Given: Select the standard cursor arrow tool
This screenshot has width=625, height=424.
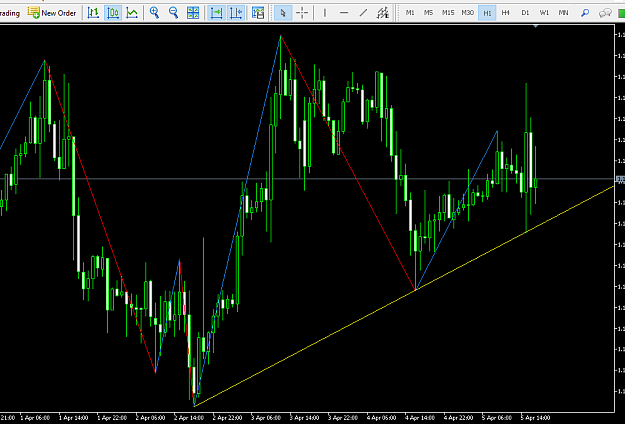Looking at the screenshot, I should 283,13.
